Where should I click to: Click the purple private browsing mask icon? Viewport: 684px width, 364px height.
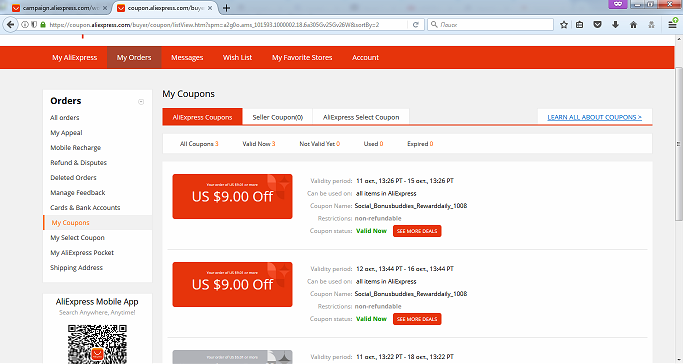pos(618,4)
